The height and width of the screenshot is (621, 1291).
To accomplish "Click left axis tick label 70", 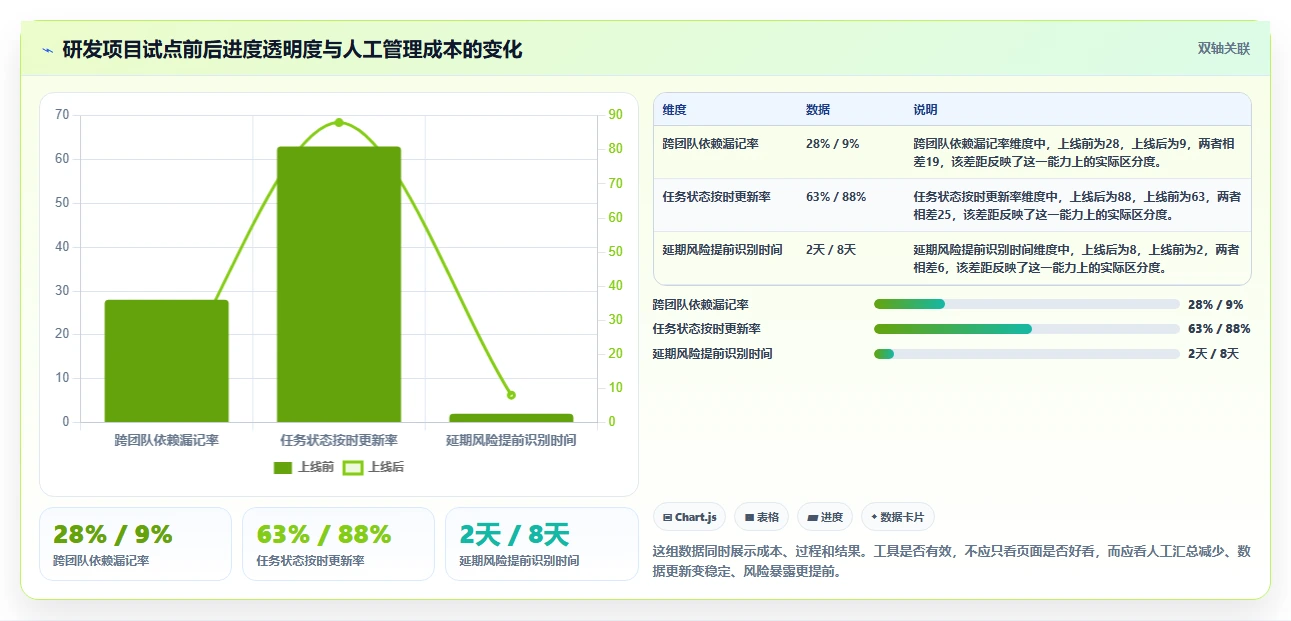I will (x=62, y=115).
